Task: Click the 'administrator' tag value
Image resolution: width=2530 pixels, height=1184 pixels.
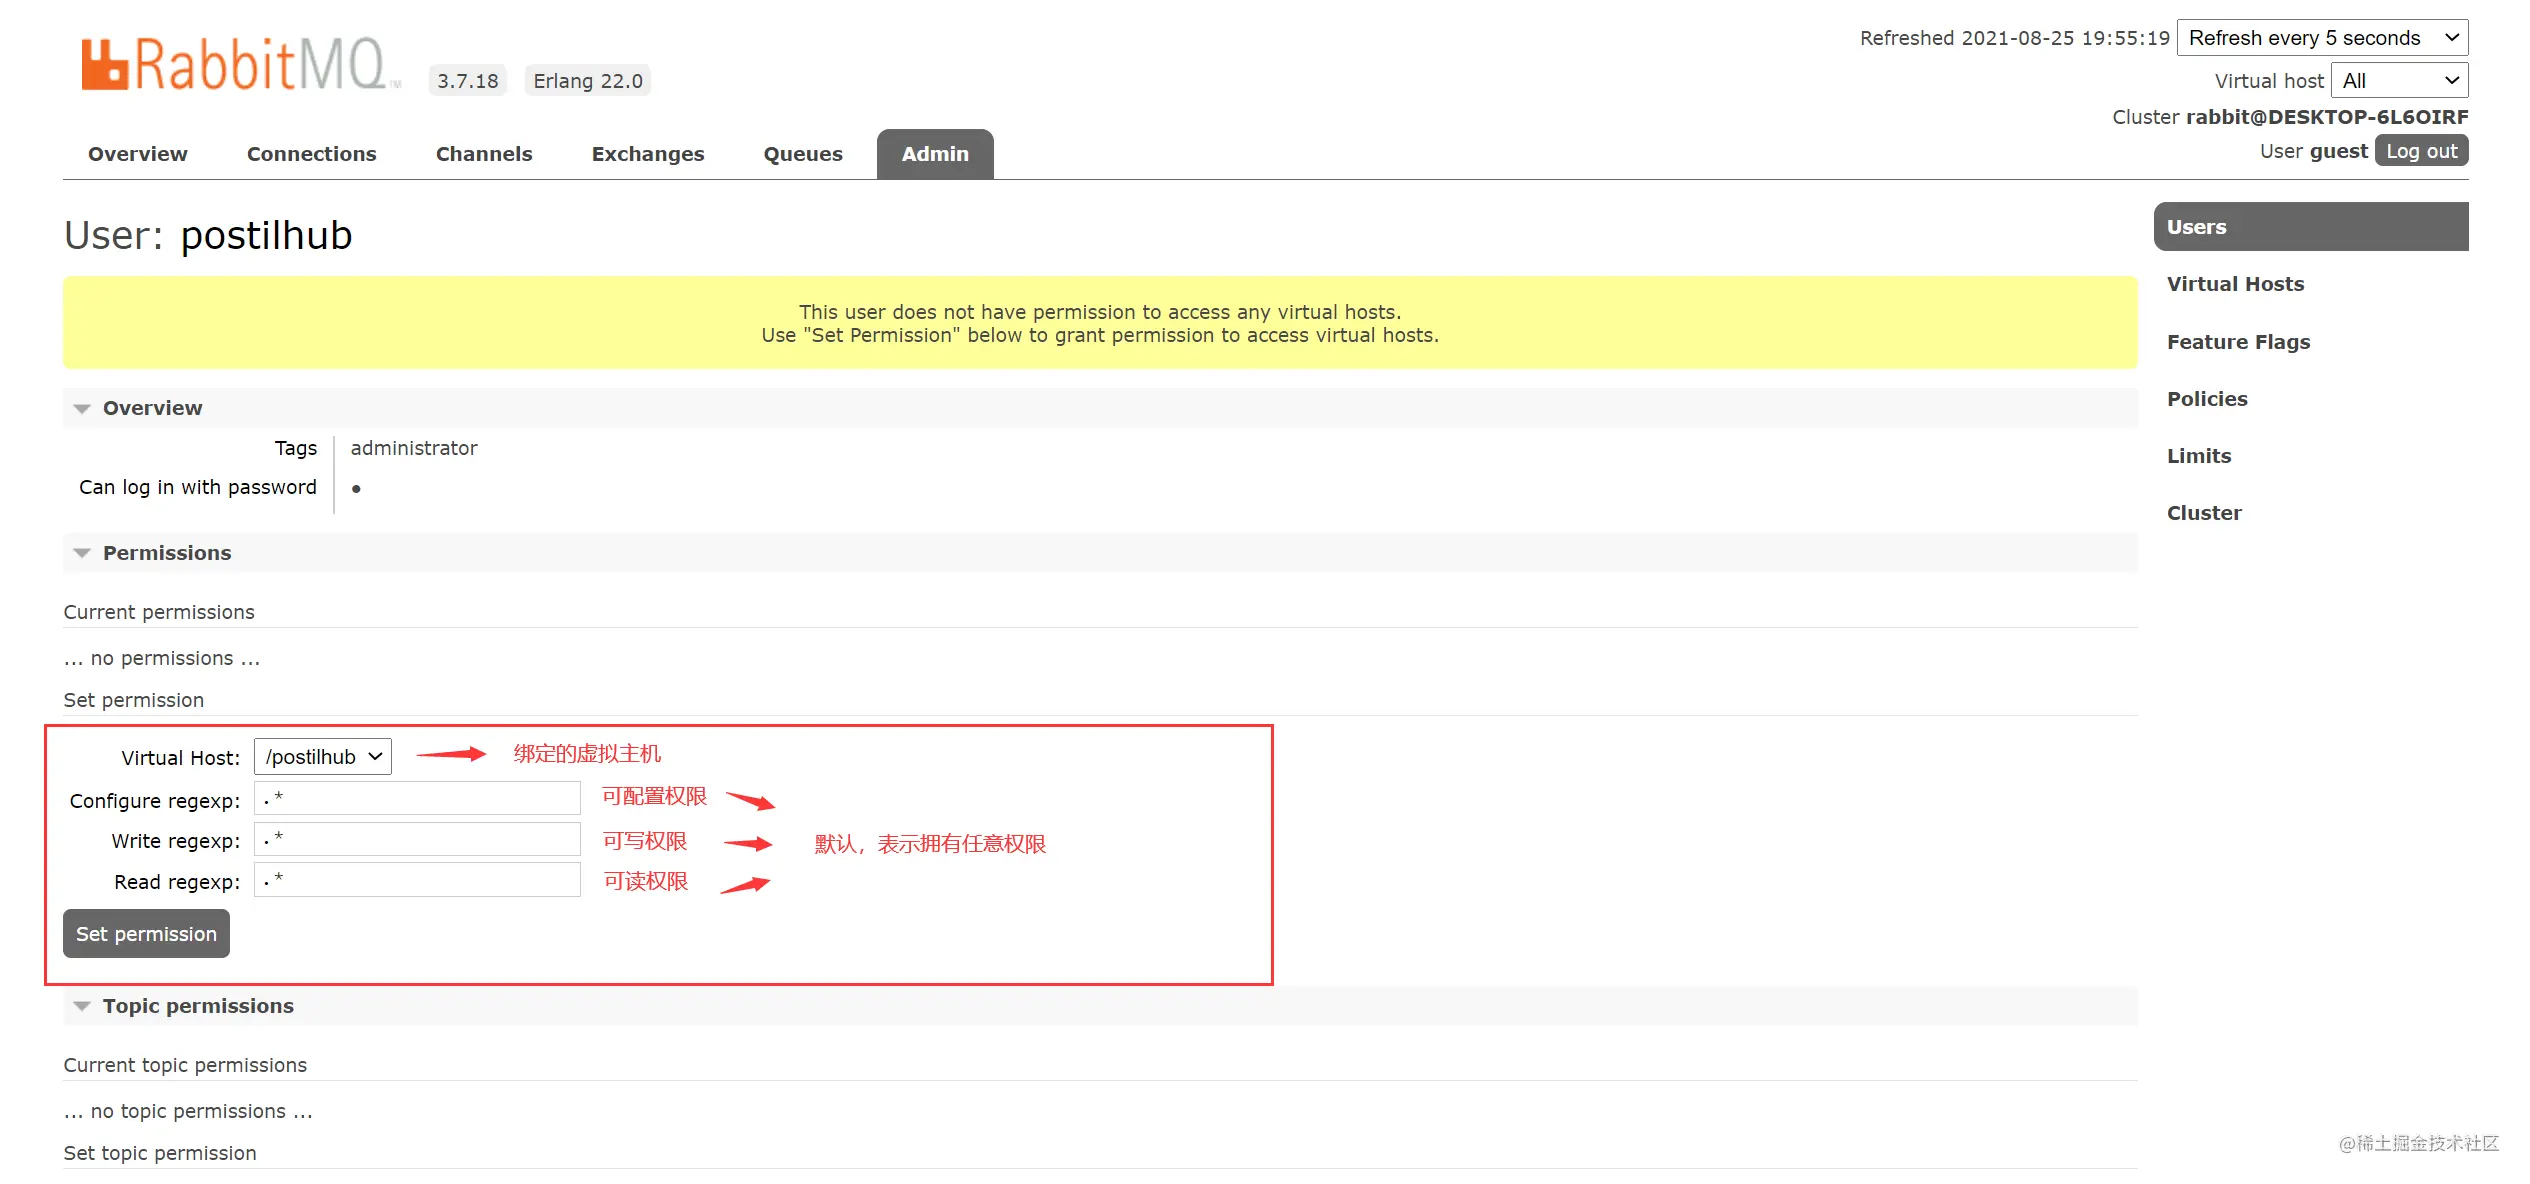Action: [x=414, y=448]
